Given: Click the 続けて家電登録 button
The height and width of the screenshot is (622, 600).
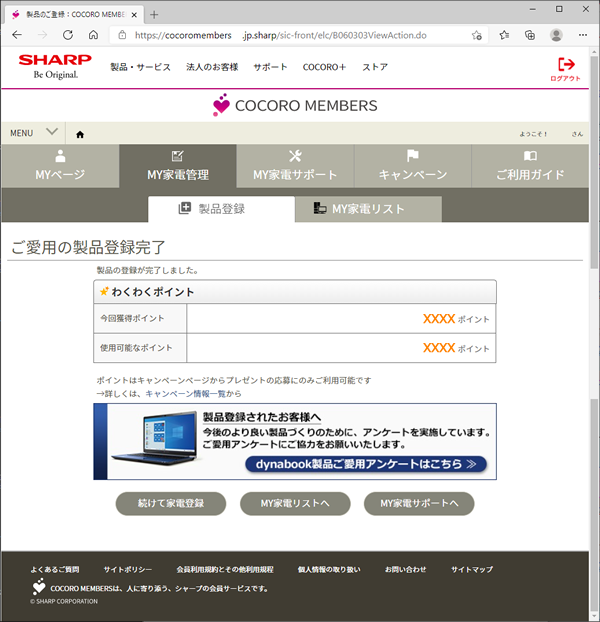Looking at the screenshot, I should click(x=171, y=503).
